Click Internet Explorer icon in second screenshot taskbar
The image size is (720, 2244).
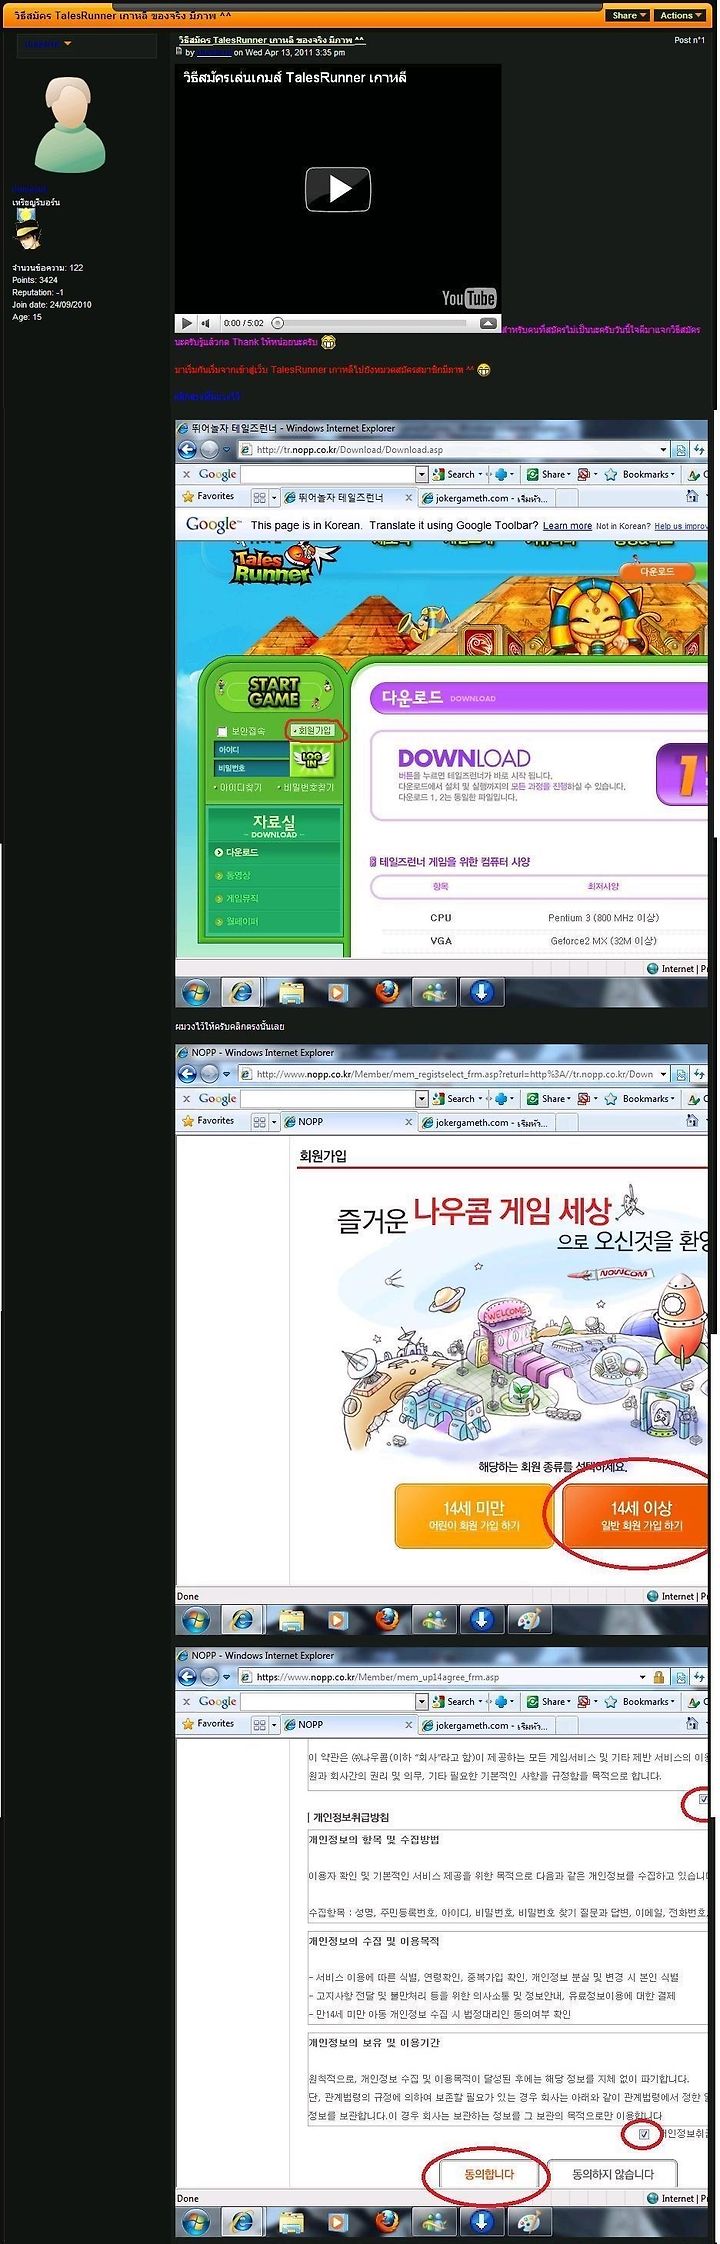pyautogui.click(x=241, y=1618)
